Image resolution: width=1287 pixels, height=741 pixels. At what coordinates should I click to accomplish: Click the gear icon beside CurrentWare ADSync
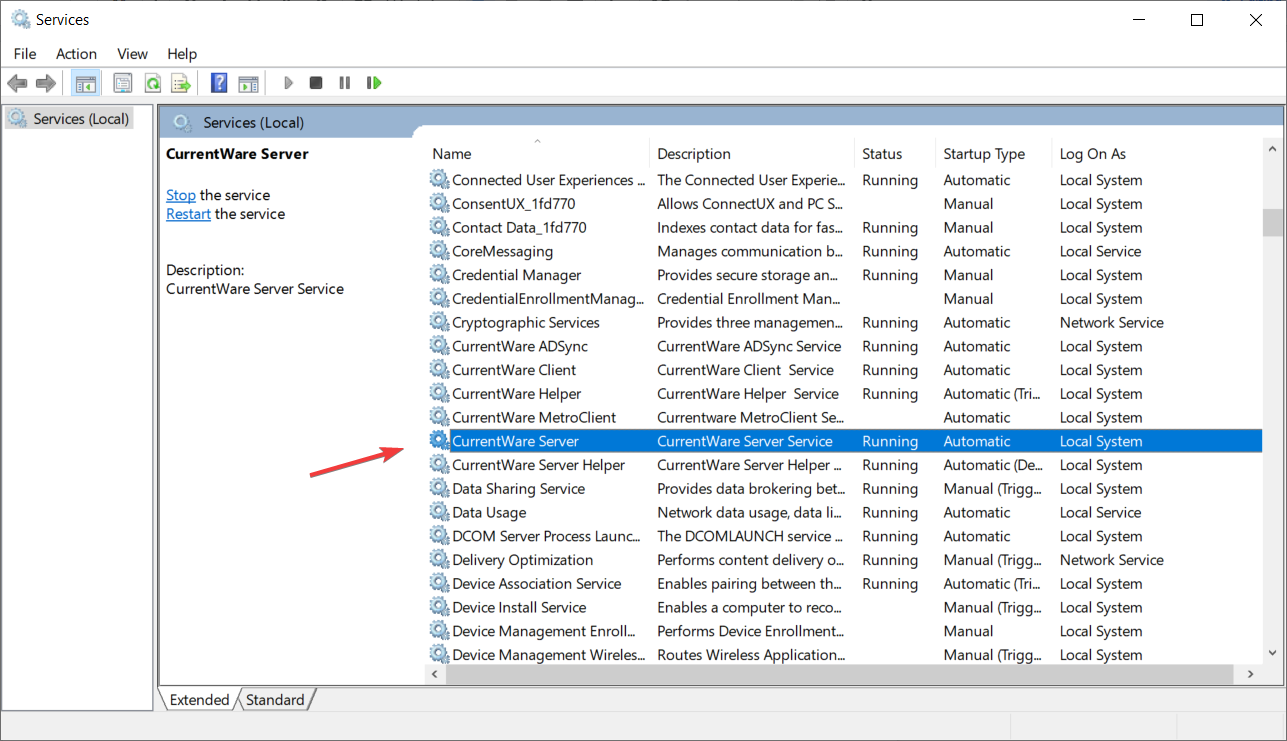click(x=439, y=346)
